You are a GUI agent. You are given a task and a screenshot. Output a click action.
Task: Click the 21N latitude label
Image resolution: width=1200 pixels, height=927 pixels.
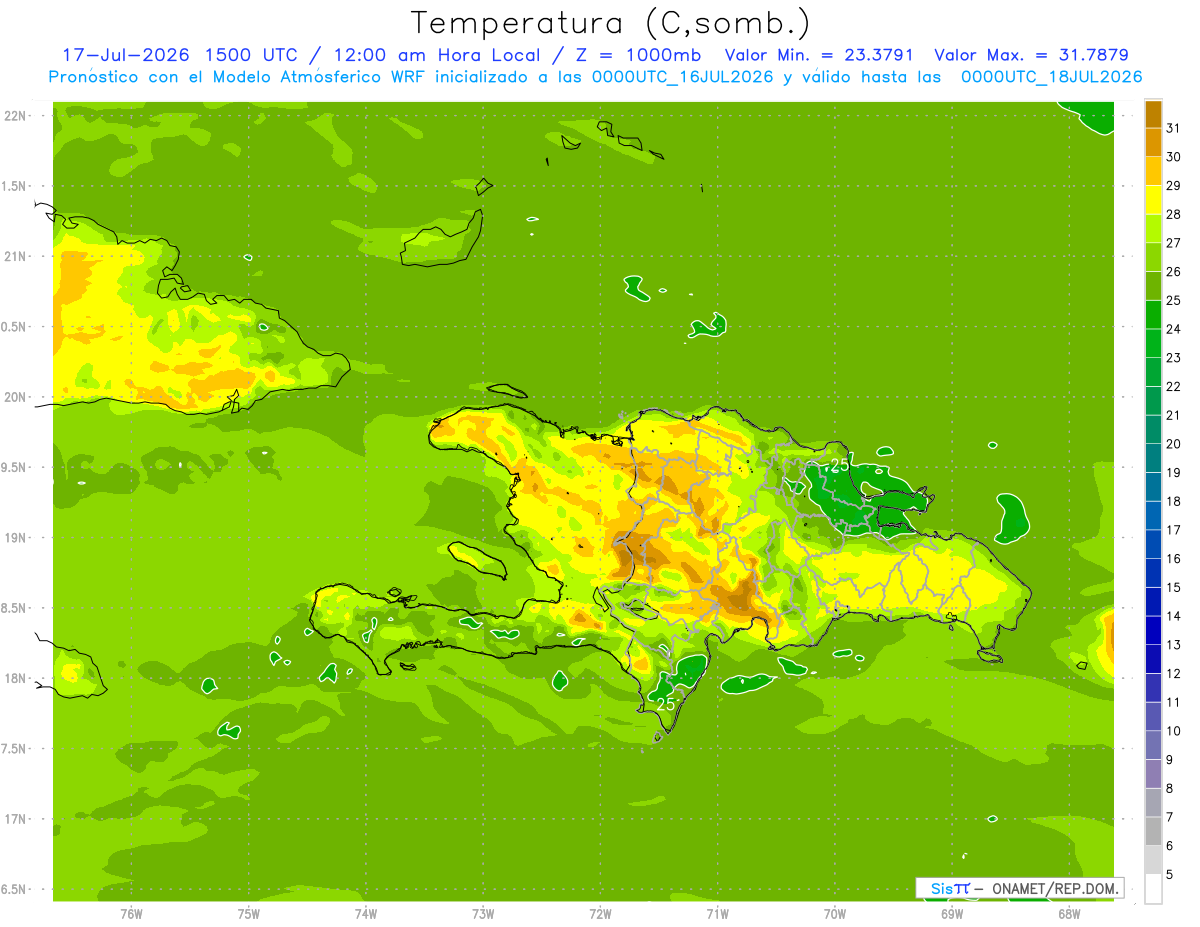14,257
